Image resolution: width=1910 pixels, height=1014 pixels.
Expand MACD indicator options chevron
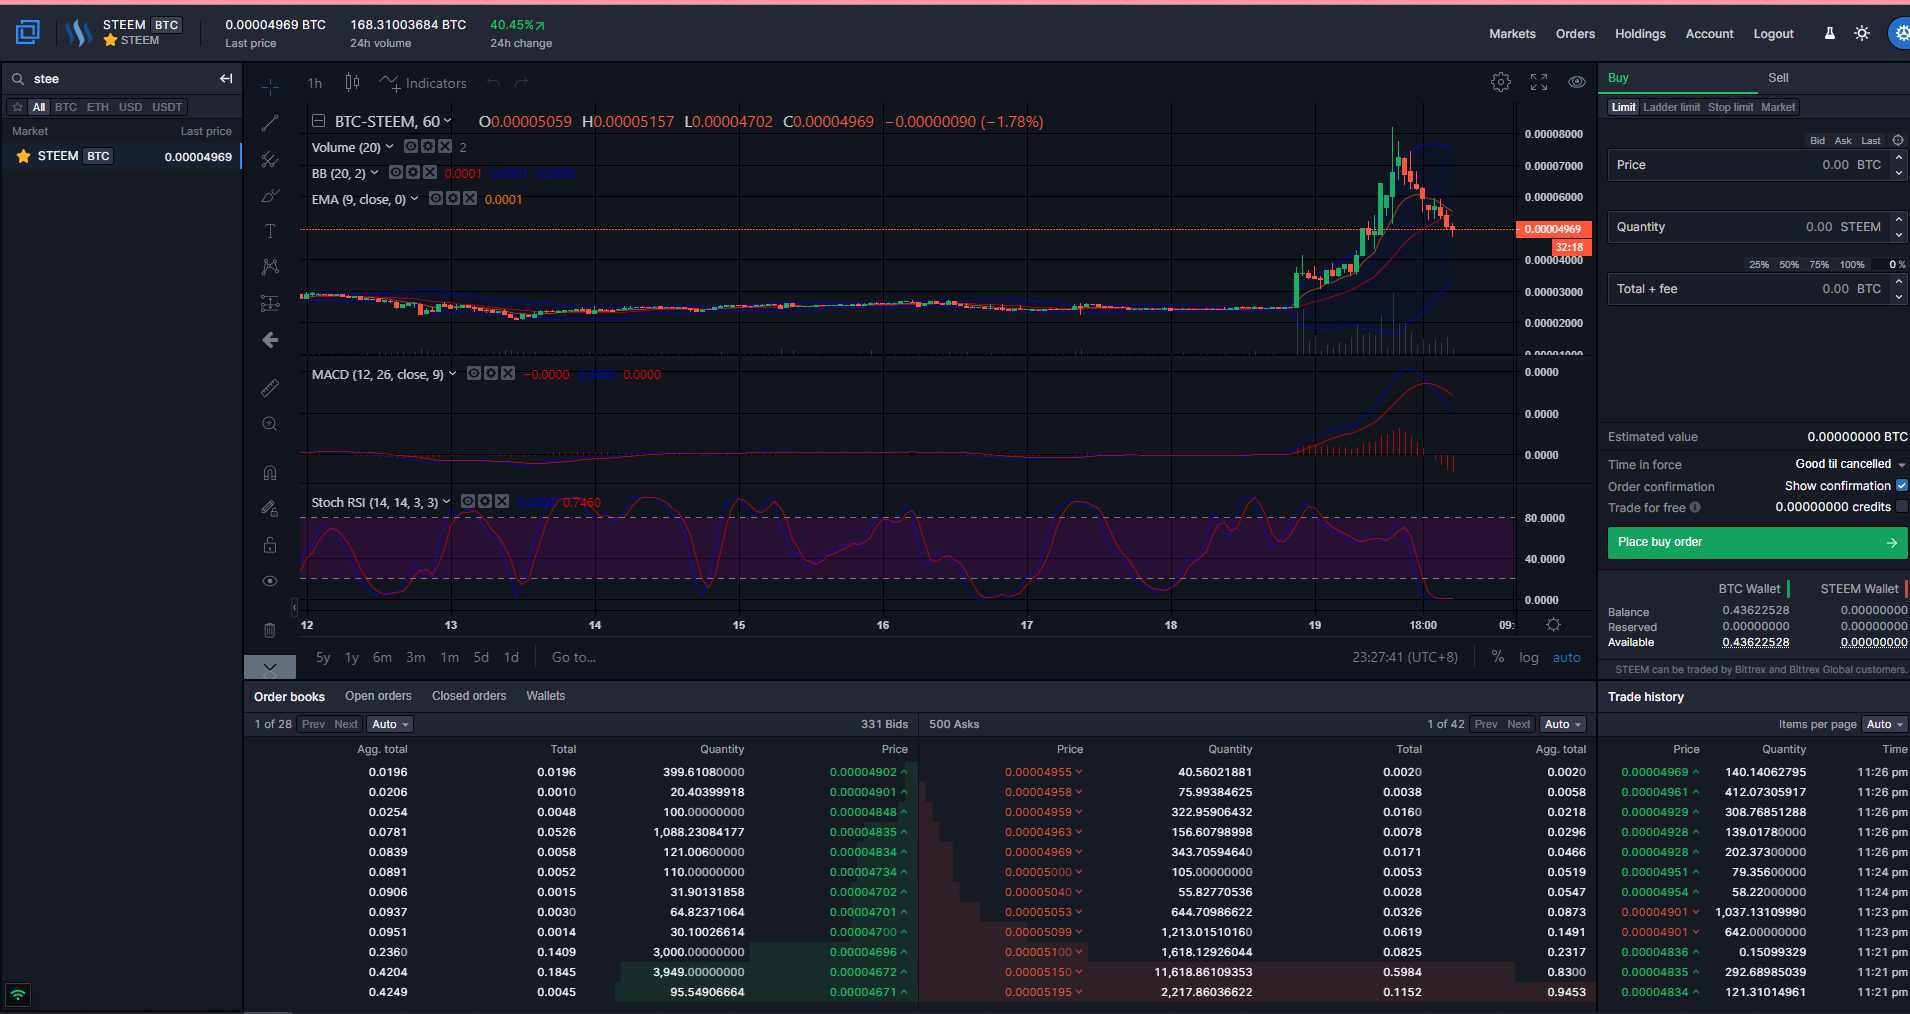(x=452, y=374)
